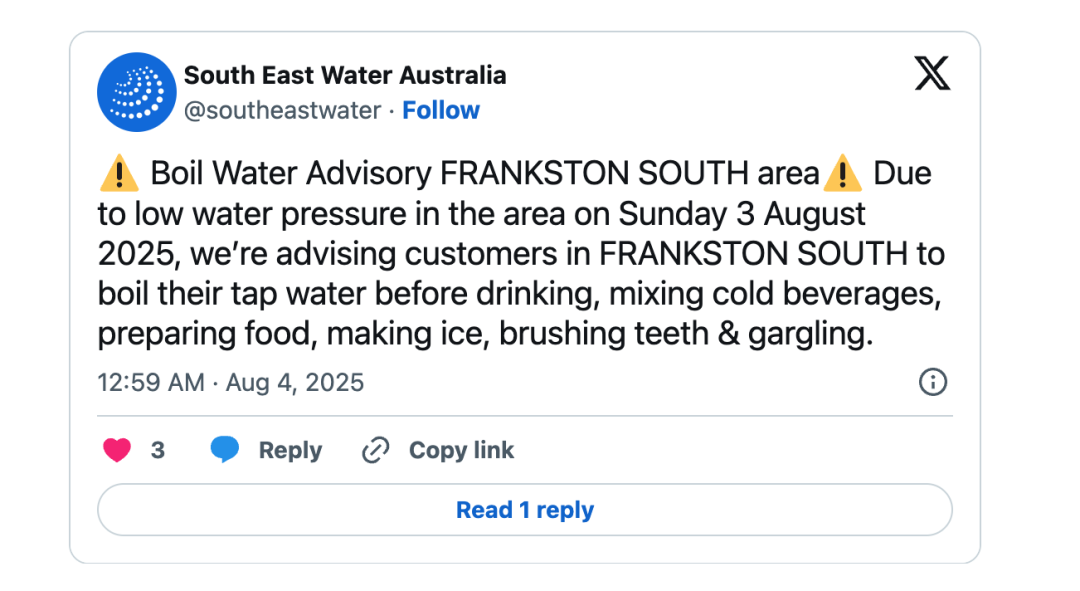
Task: Click the blue reply speech bubble icon
Action: 225,450
